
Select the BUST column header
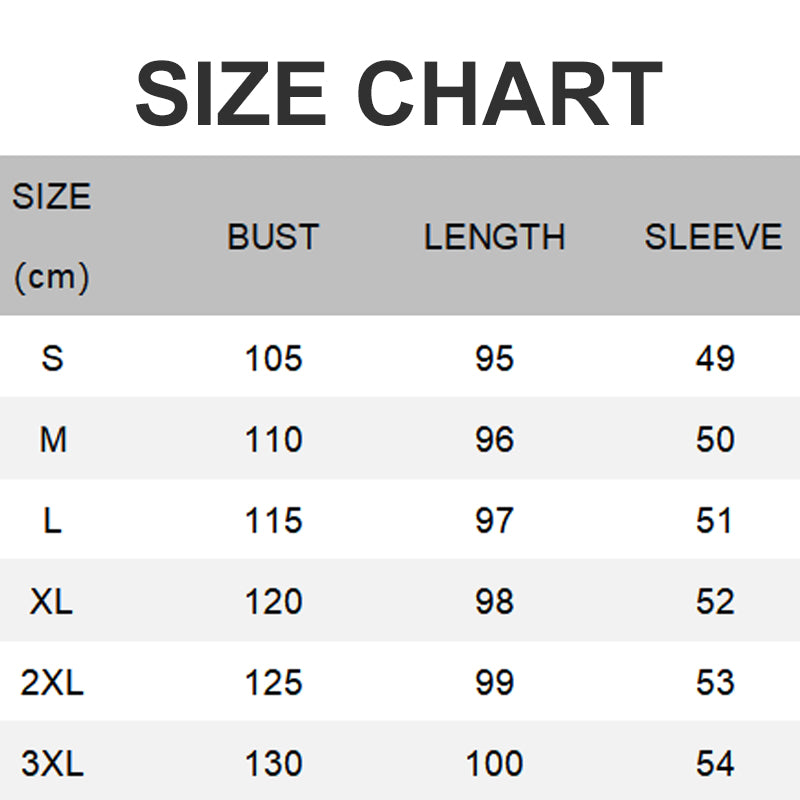pos(273,237)
